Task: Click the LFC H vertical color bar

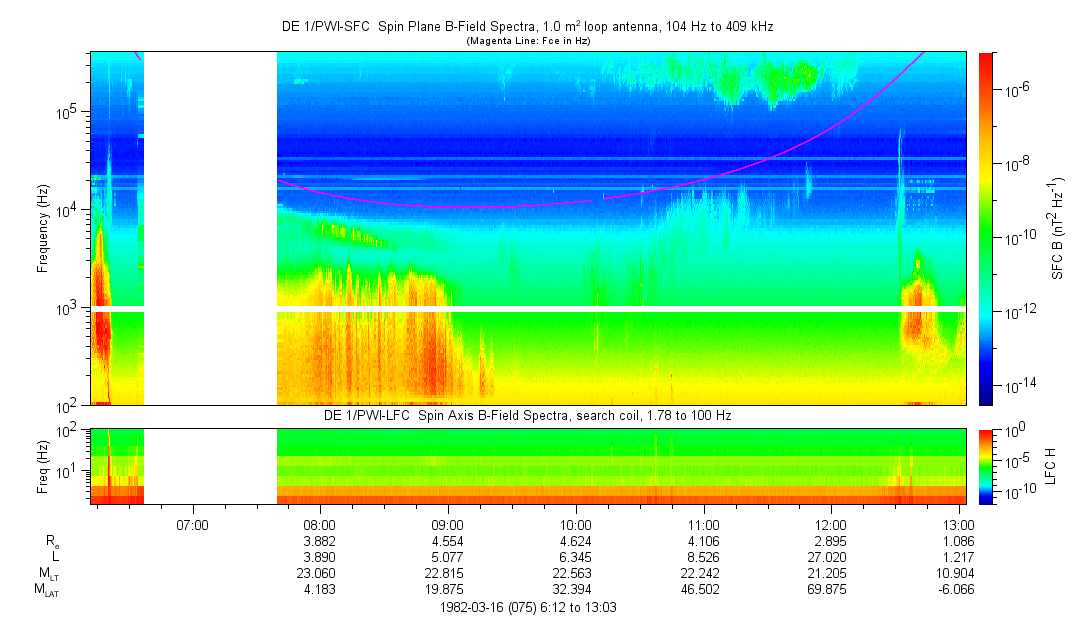Action: (x=986, y=467)
